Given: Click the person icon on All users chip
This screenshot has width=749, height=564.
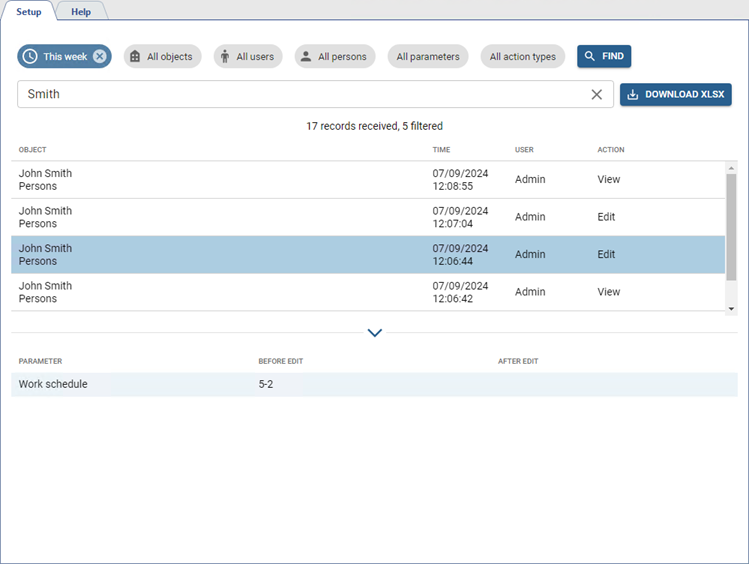Looking at the screenshot, I should click(225, 57).
